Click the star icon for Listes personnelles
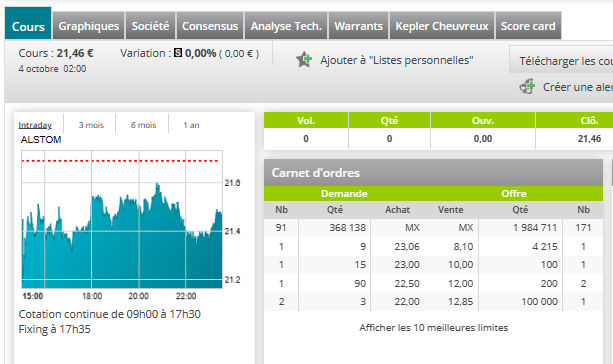The width and height of the screenshot is (613, 364). [x=304, y=59]
